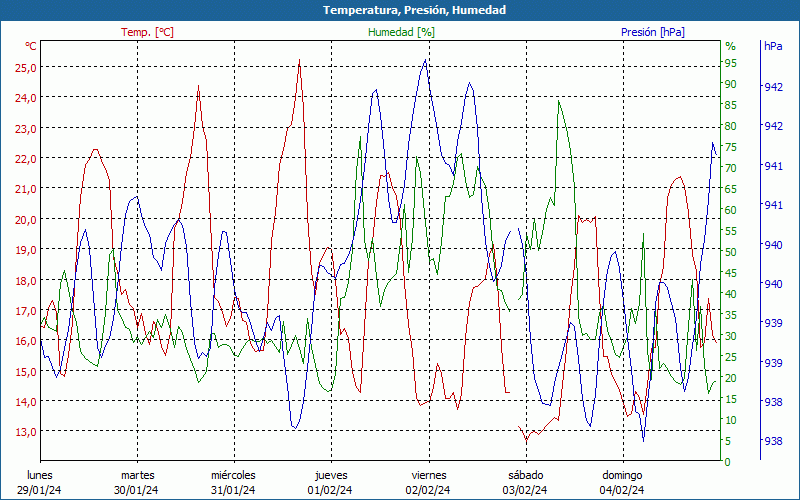Click the '18,0' temperature axis value
This screenshot has height=500, width=800.
pyautogui.click(x=26, y=280)
